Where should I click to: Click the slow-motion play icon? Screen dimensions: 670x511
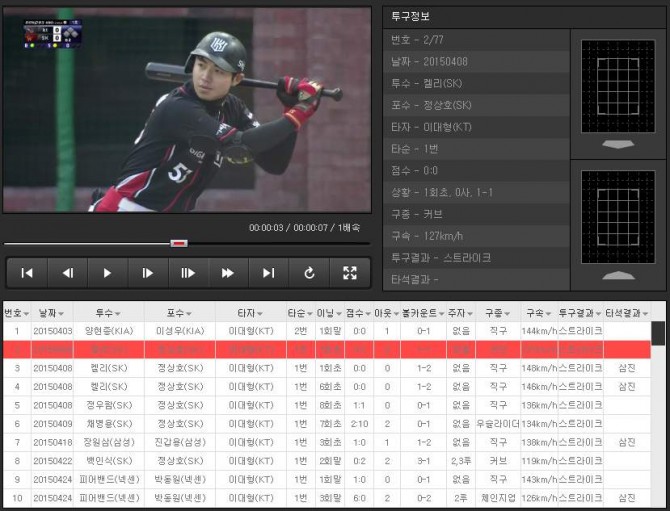pyautogui.click(x=188, y=273)
